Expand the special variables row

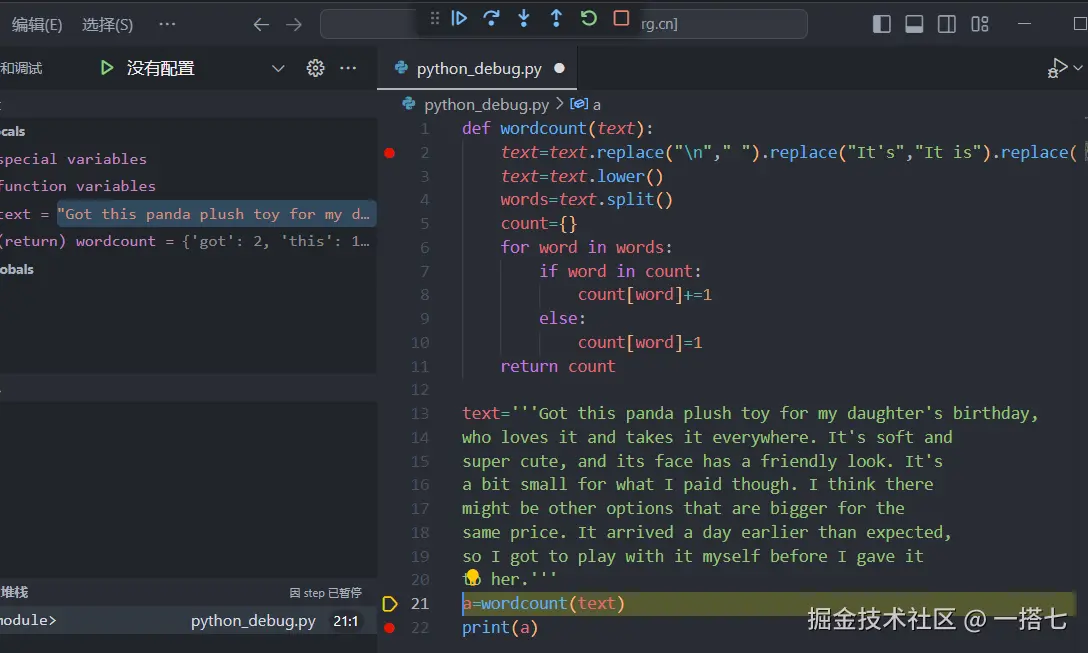(74, 159)
